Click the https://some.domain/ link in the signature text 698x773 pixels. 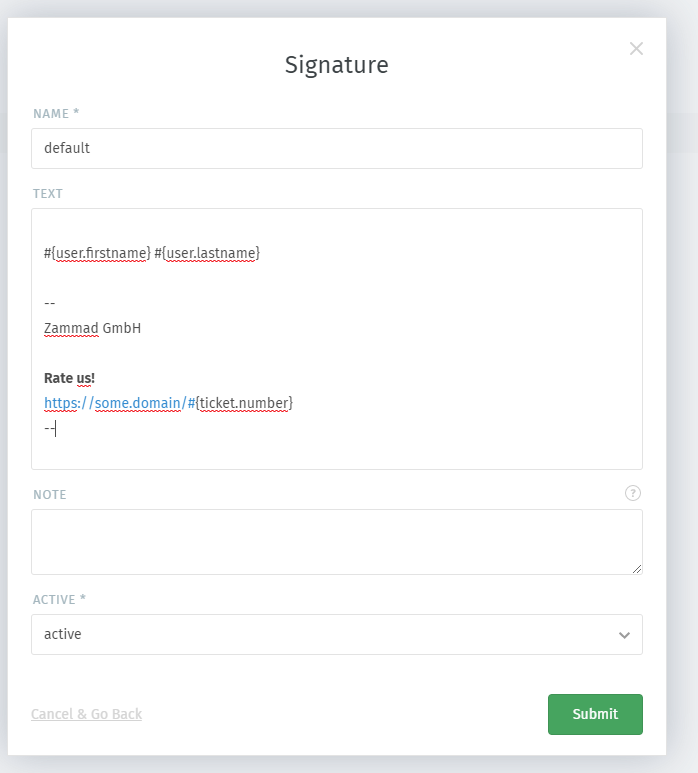pos(115,403)
